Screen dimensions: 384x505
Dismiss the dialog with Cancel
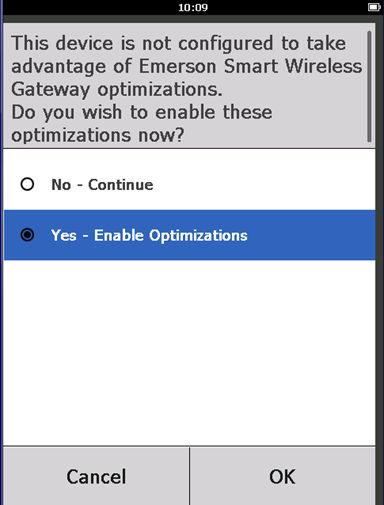tap(96, 476)
